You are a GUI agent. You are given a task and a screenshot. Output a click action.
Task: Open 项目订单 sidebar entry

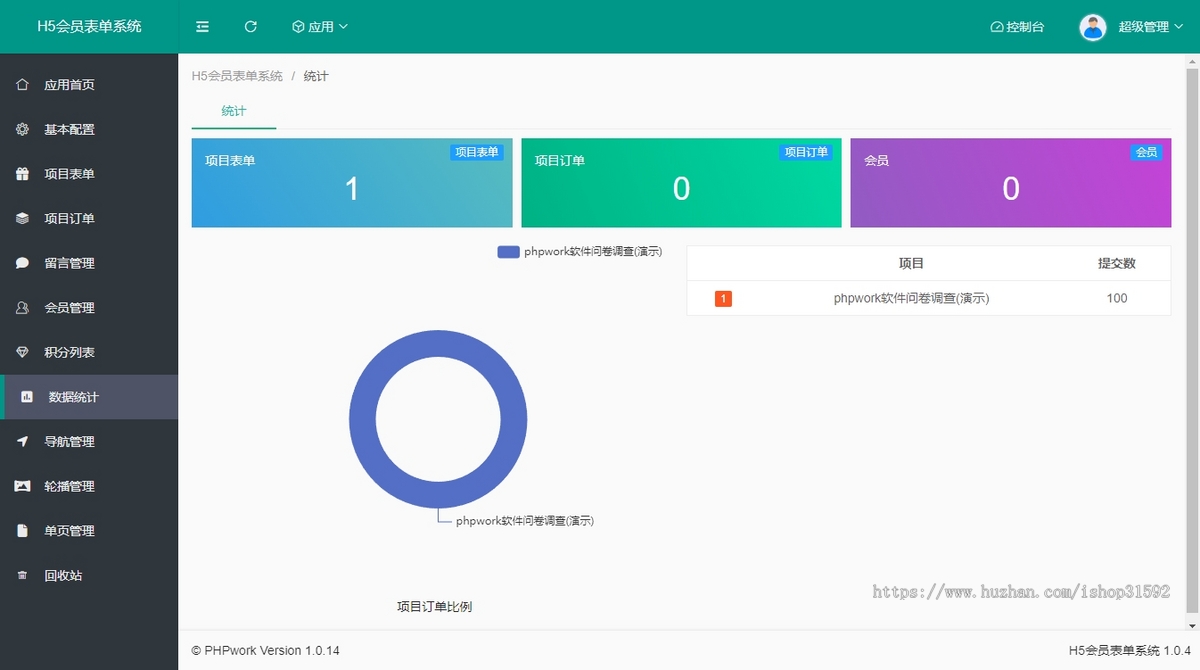[x=89, y=218]
